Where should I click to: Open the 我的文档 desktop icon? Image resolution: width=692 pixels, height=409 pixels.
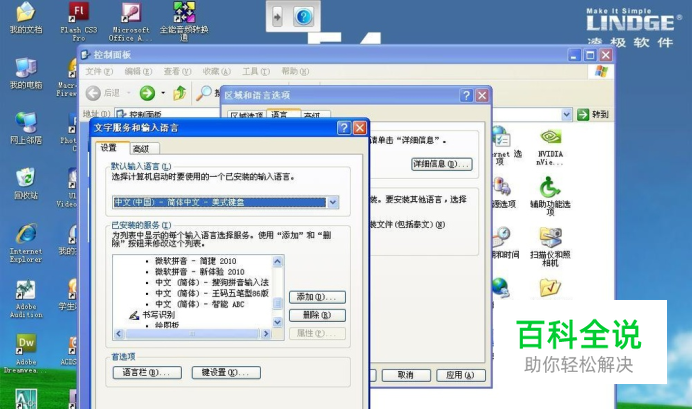26,19
